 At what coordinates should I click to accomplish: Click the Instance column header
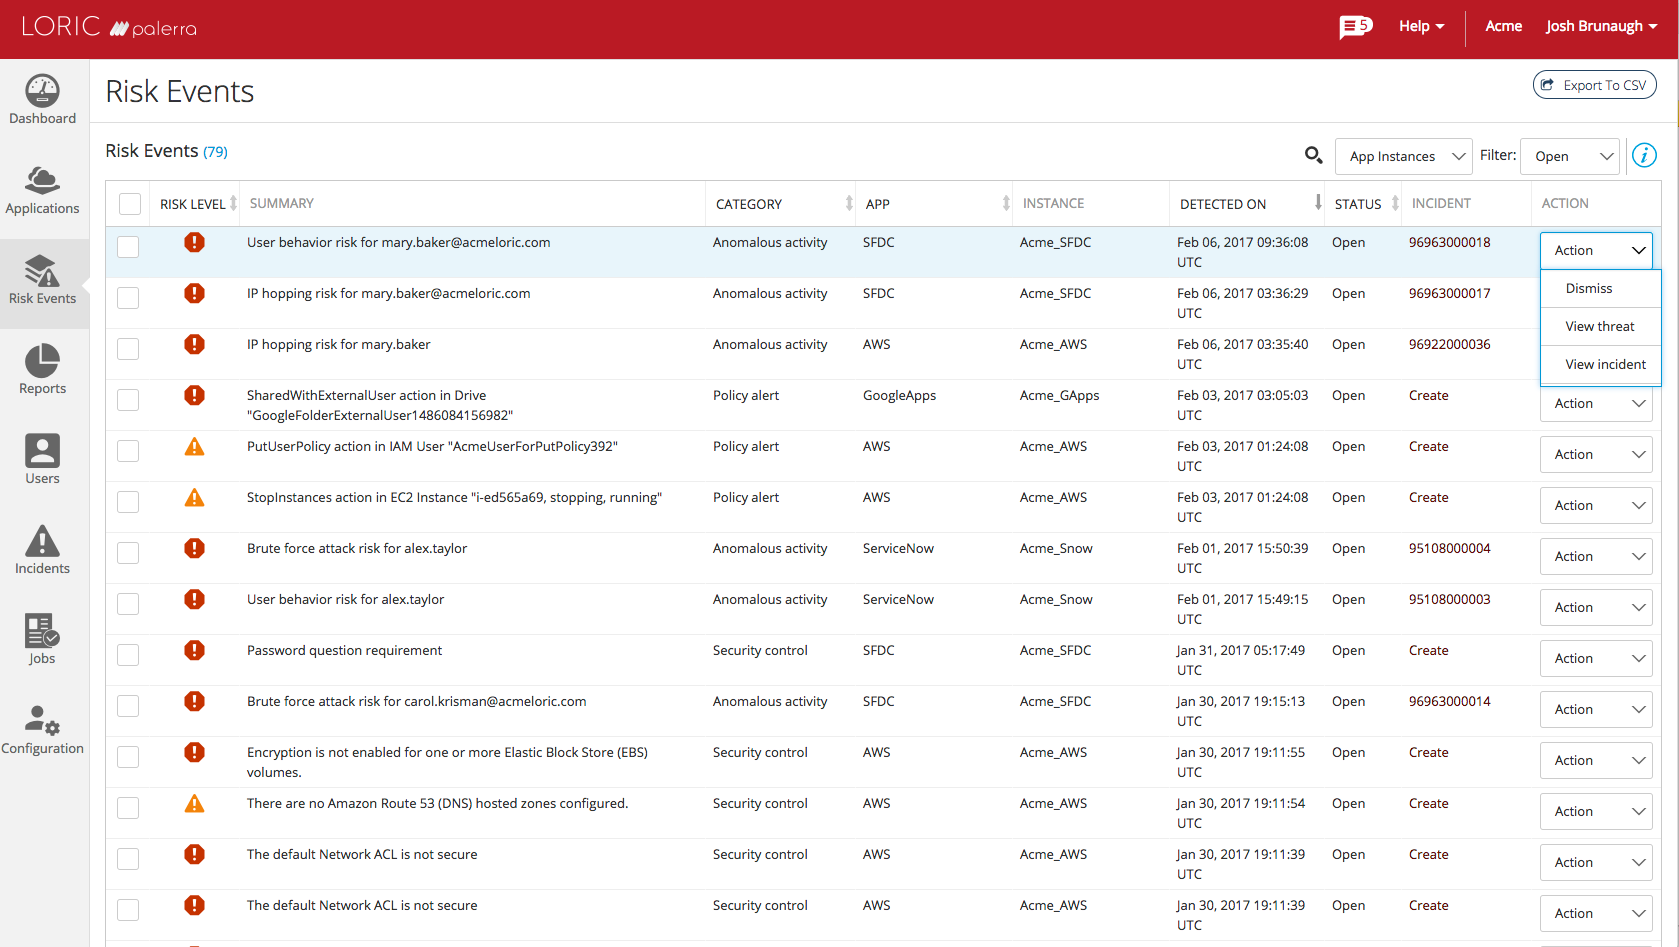pos(1053,203)
